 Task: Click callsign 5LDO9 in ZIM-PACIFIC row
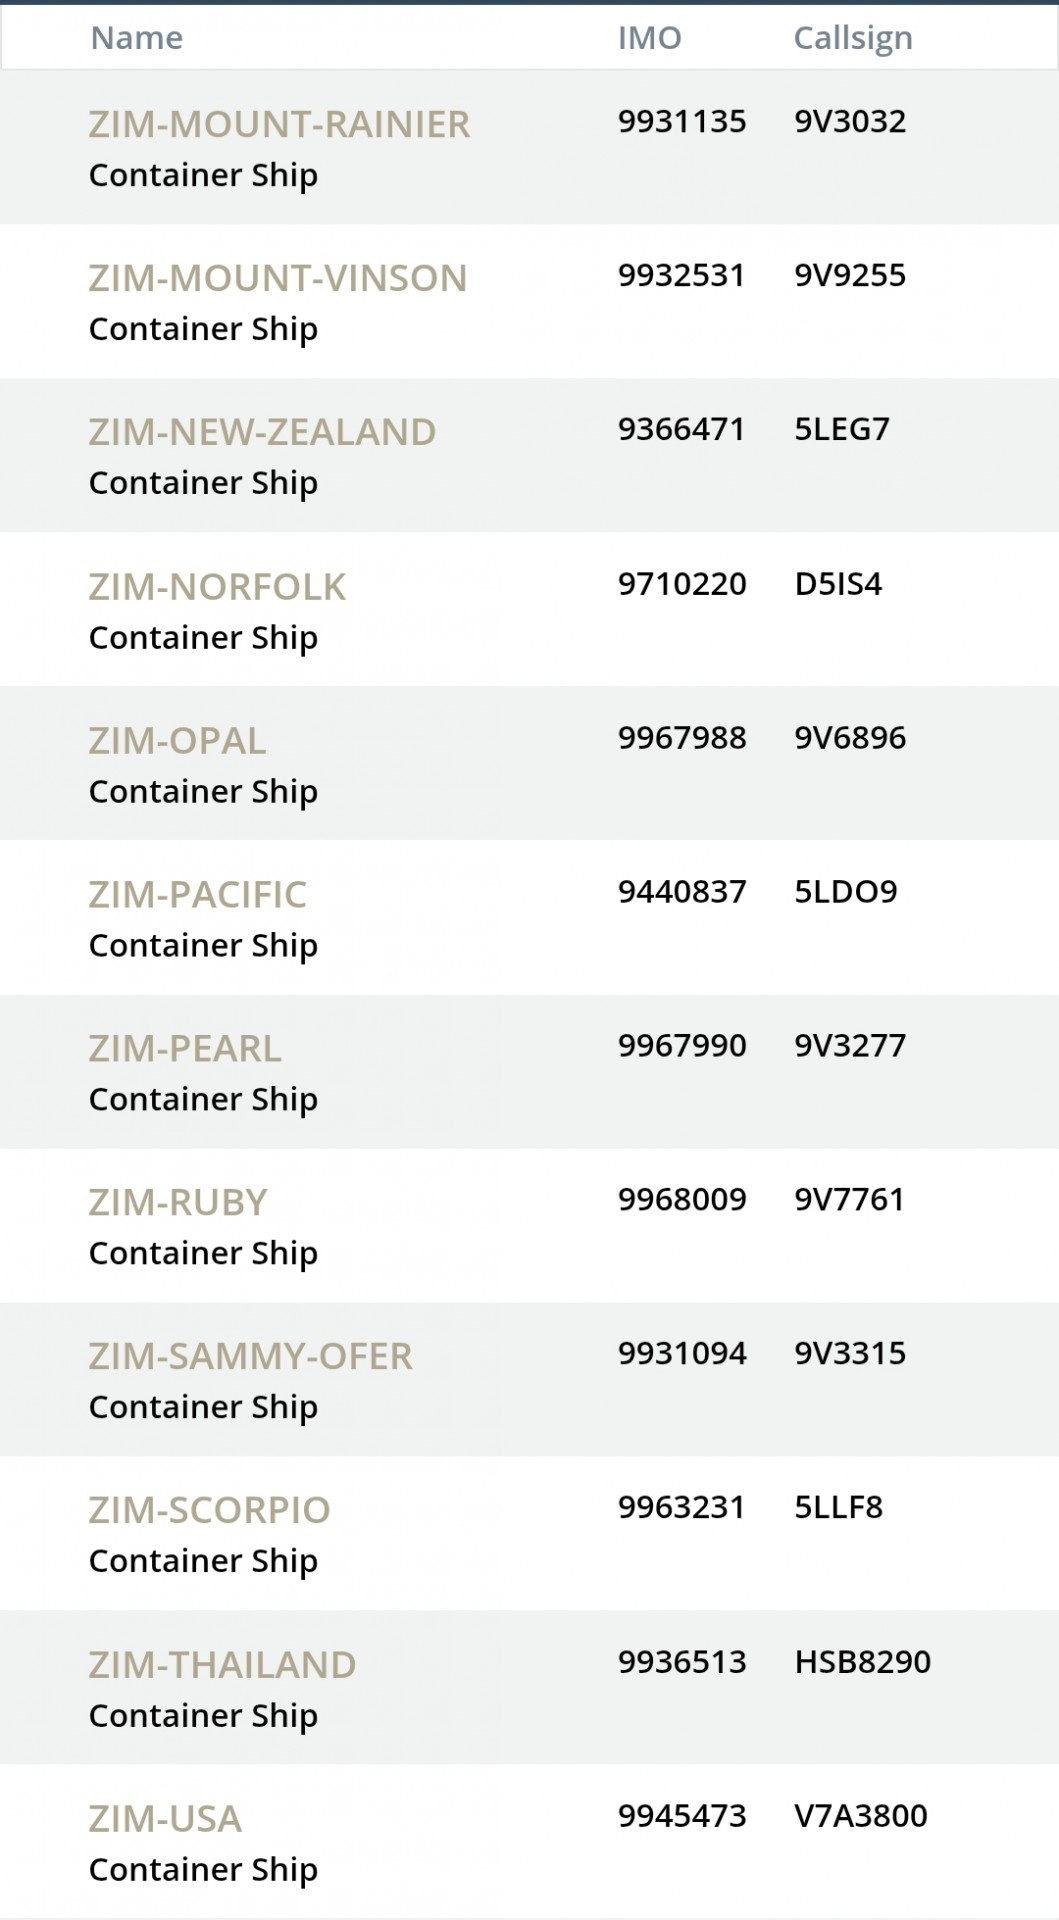tap(846, 892)
